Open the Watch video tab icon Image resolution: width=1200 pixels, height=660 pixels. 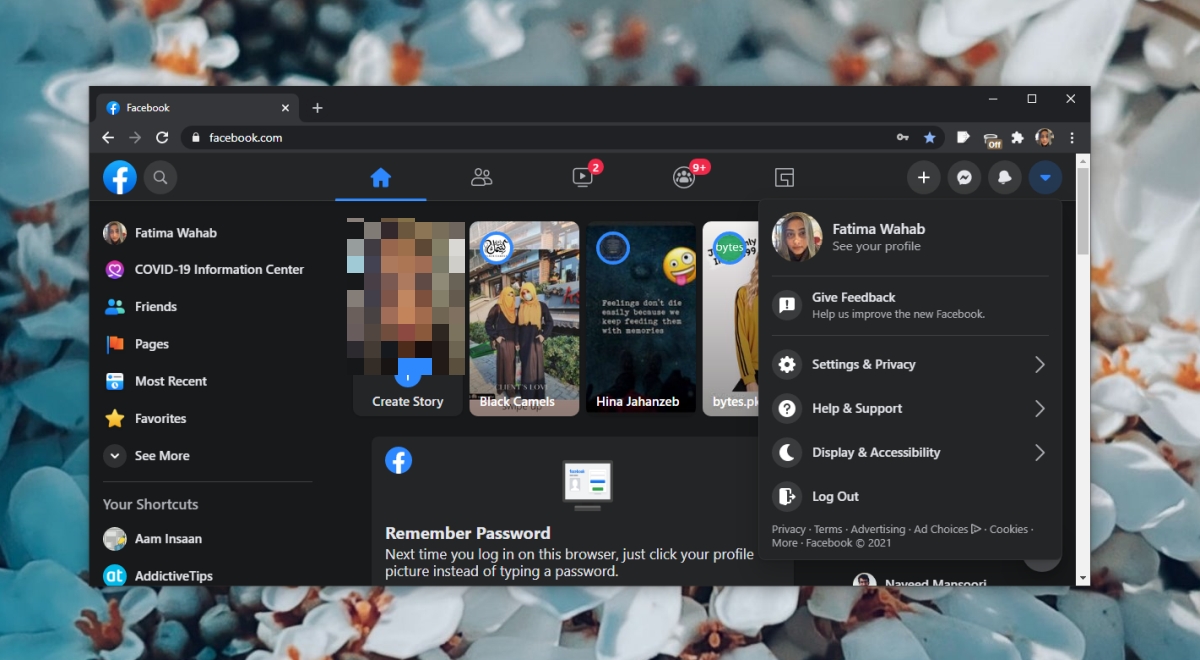(x=583, y=178)
